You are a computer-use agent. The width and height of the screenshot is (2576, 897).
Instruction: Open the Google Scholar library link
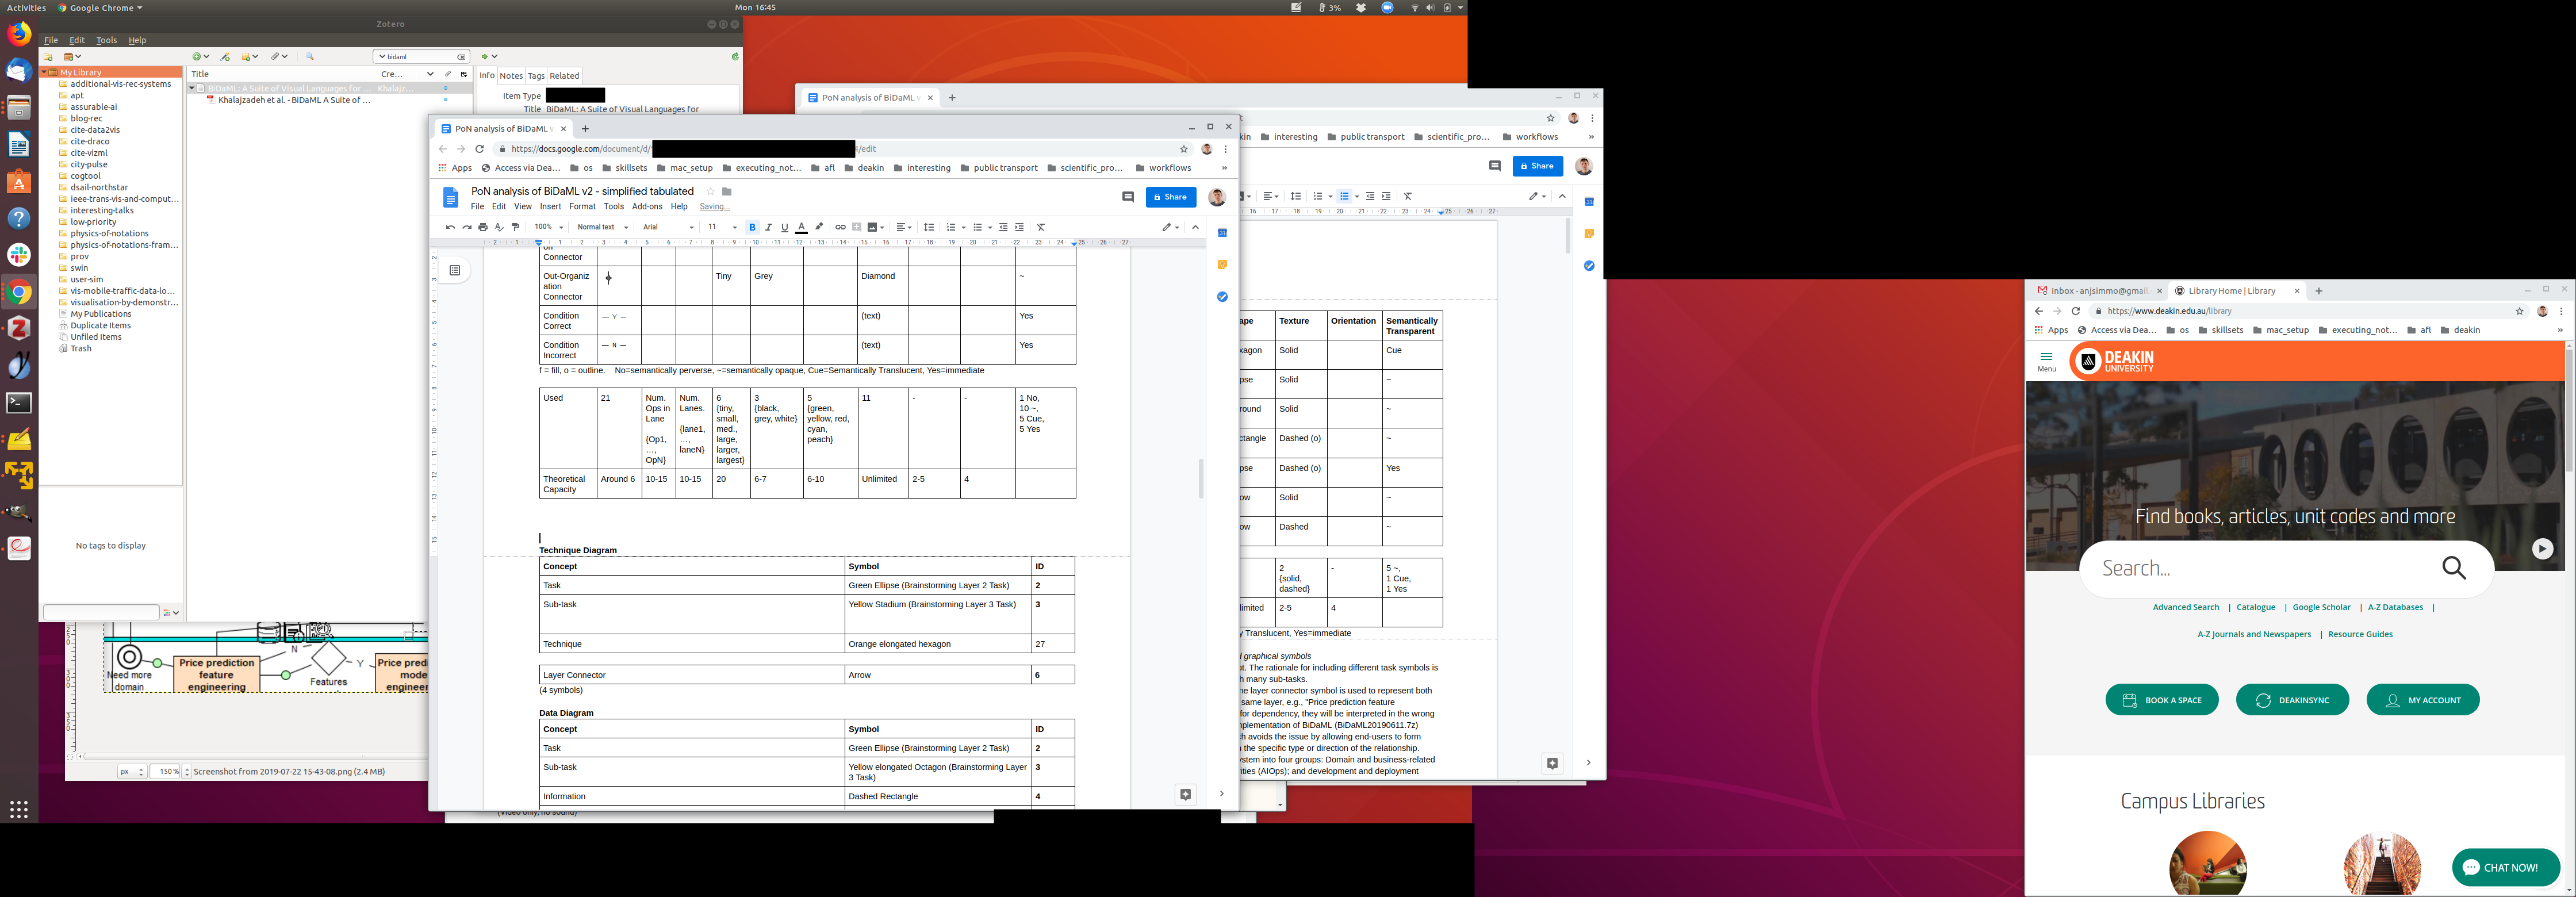click(2321, 607)
